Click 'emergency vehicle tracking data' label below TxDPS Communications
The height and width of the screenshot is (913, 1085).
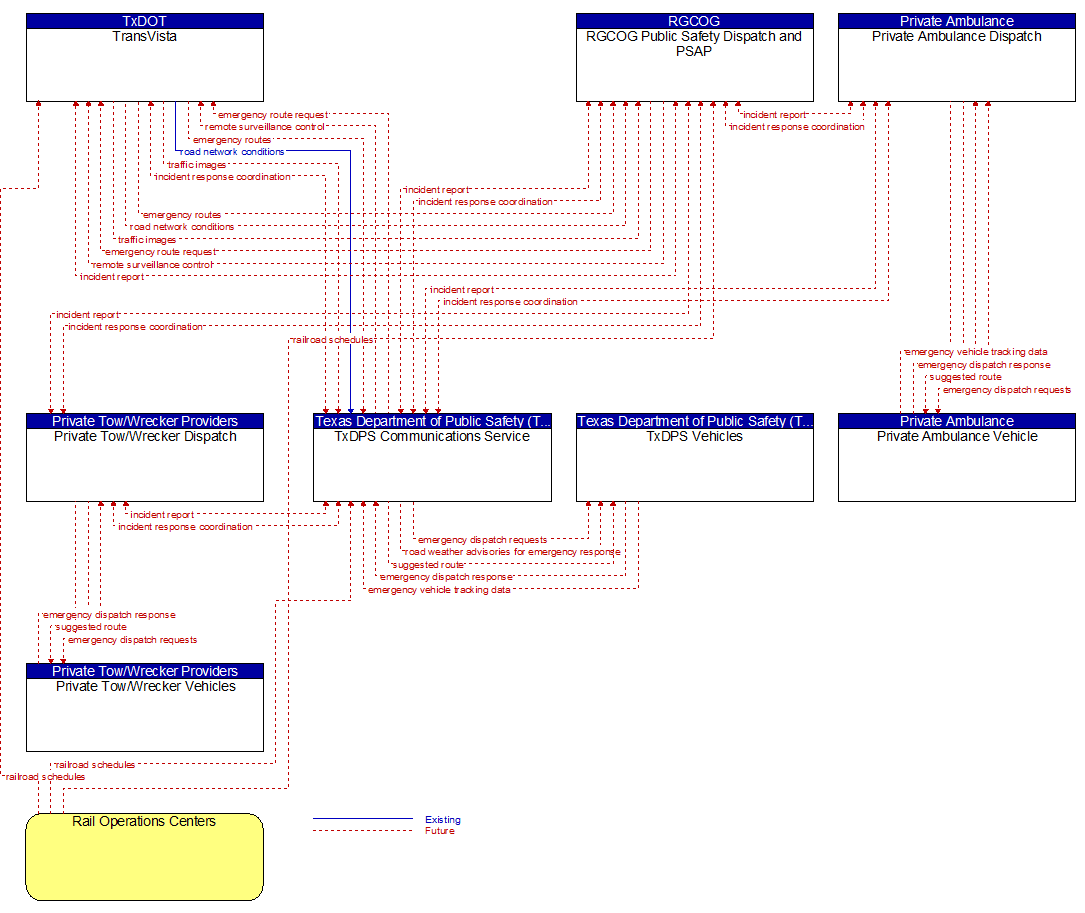pos(439,590)
